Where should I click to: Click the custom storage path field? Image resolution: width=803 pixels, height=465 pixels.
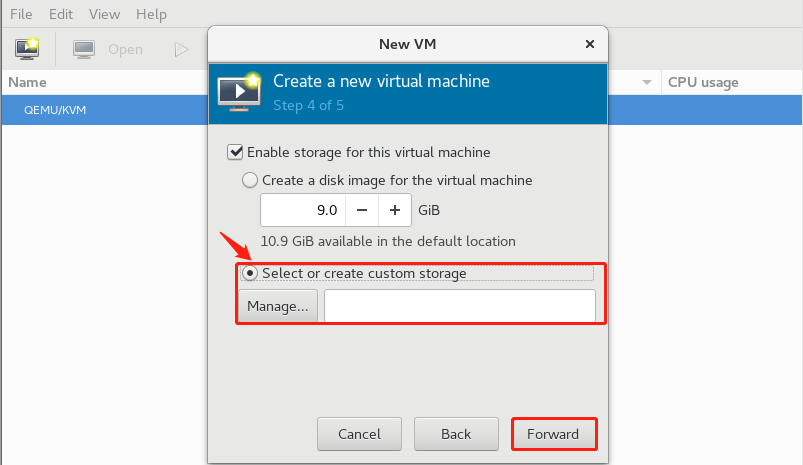click(459, 306)
